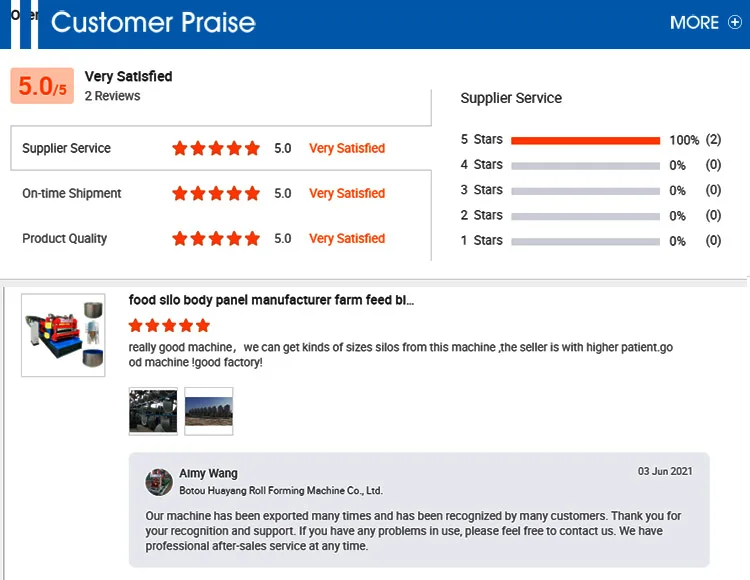Click the 5.0/5 overall score badge
Viewport: 750px width, 580px height.
42,87
